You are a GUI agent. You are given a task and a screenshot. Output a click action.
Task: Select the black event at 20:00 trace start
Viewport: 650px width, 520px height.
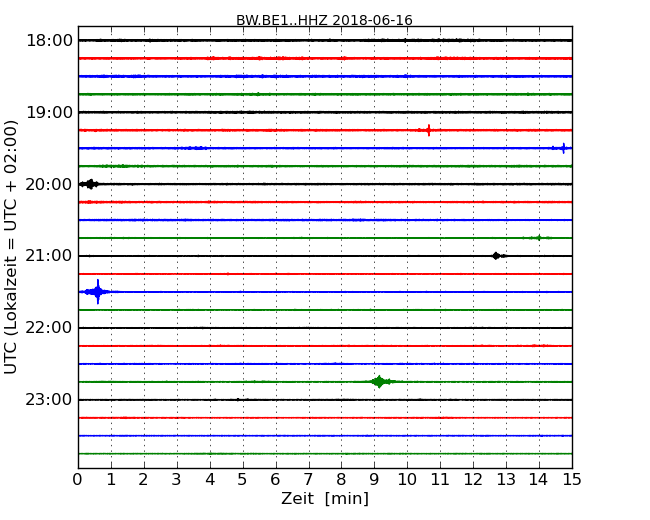tap(90, 184)
